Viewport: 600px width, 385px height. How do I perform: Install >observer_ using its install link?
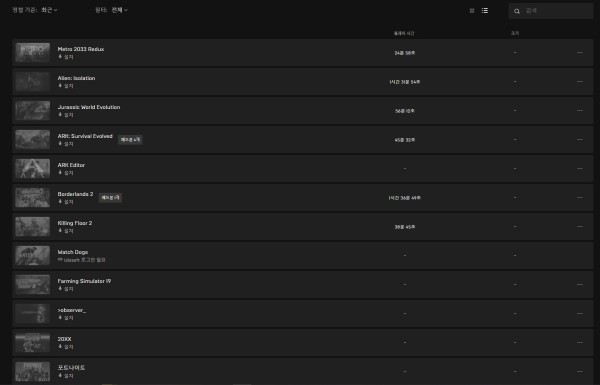(66, 318)
